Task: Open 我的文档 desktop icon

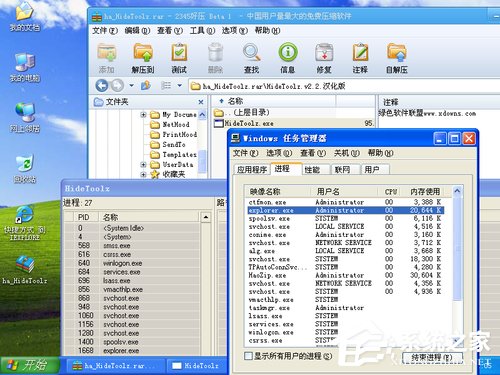Action: coord(24,17)
